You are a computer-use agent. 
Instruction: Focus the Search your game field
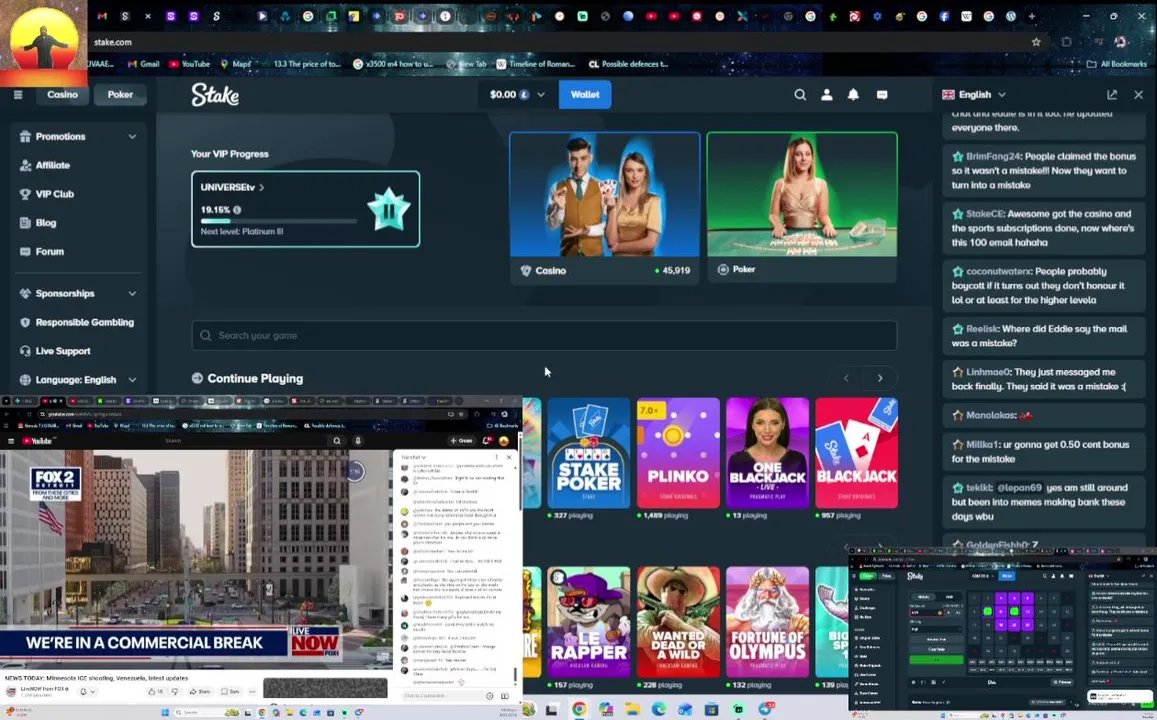(545, 335)
